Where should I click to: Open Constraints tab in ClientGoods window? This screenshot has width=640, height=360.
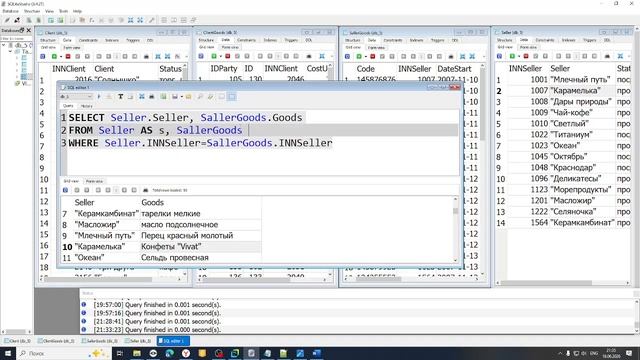pos(247,40)
